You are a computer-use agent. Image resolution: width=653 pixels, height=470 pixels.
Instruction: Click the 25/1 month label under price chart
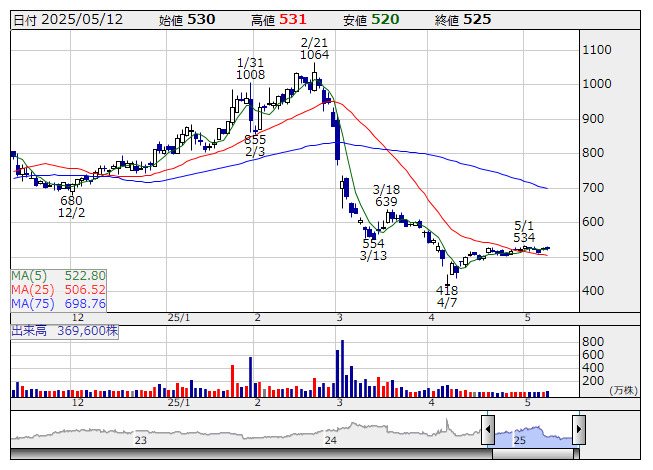coord(179,318)
